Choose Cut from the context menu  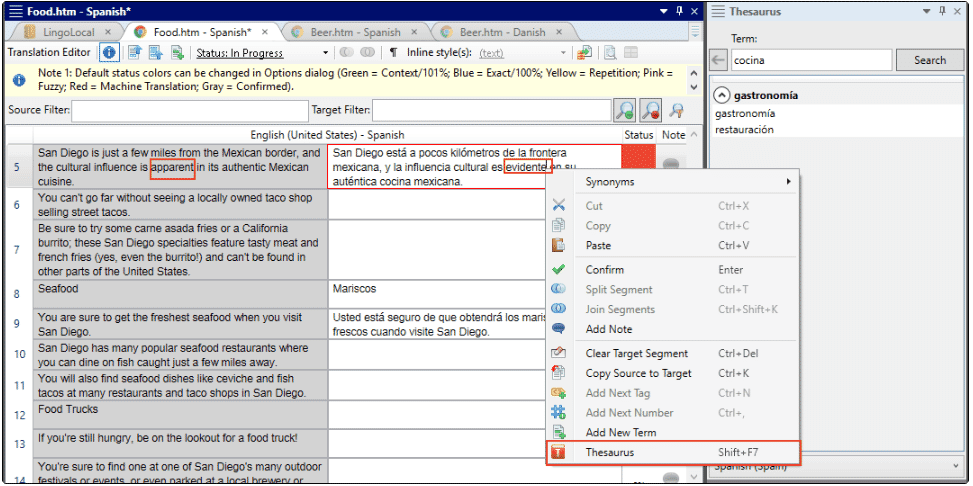673,206
